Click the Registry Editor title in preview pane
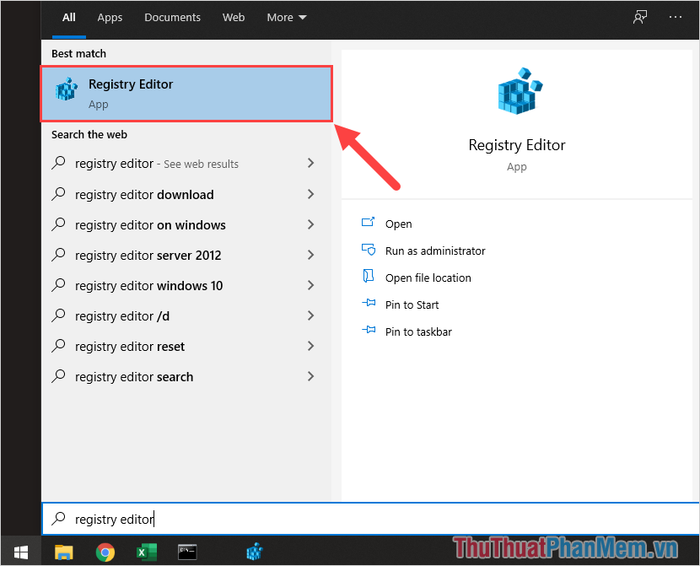This screenshot has height=566, width=700. (517, 146)
